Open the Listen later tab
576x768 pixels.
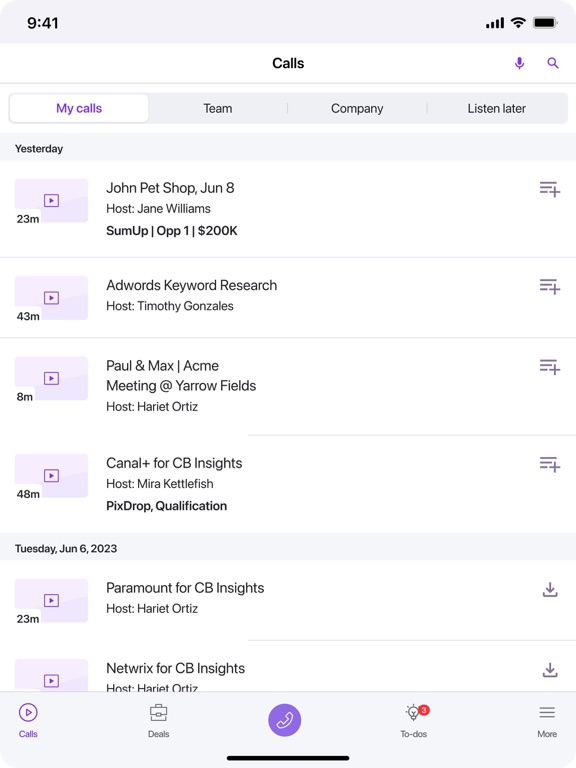(497, 108)
